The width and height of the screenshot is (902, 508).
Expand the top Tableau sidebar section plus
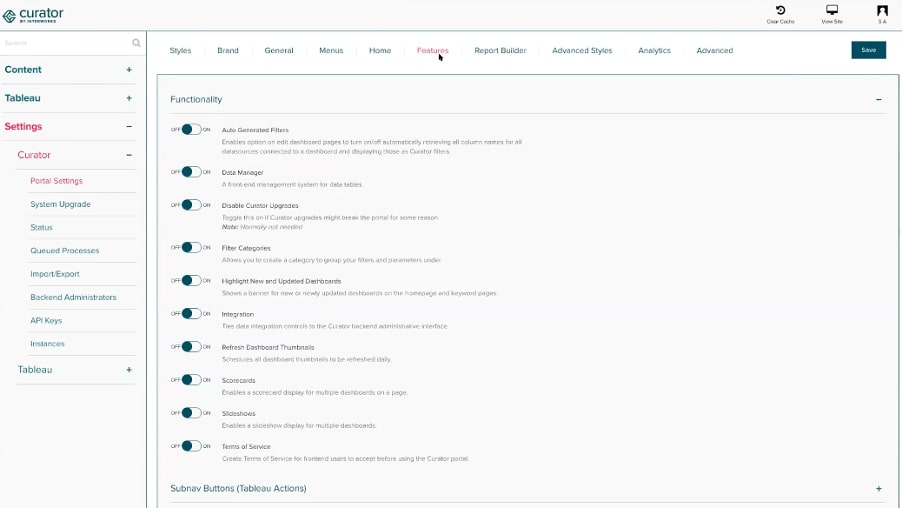[x=129, y=98]
